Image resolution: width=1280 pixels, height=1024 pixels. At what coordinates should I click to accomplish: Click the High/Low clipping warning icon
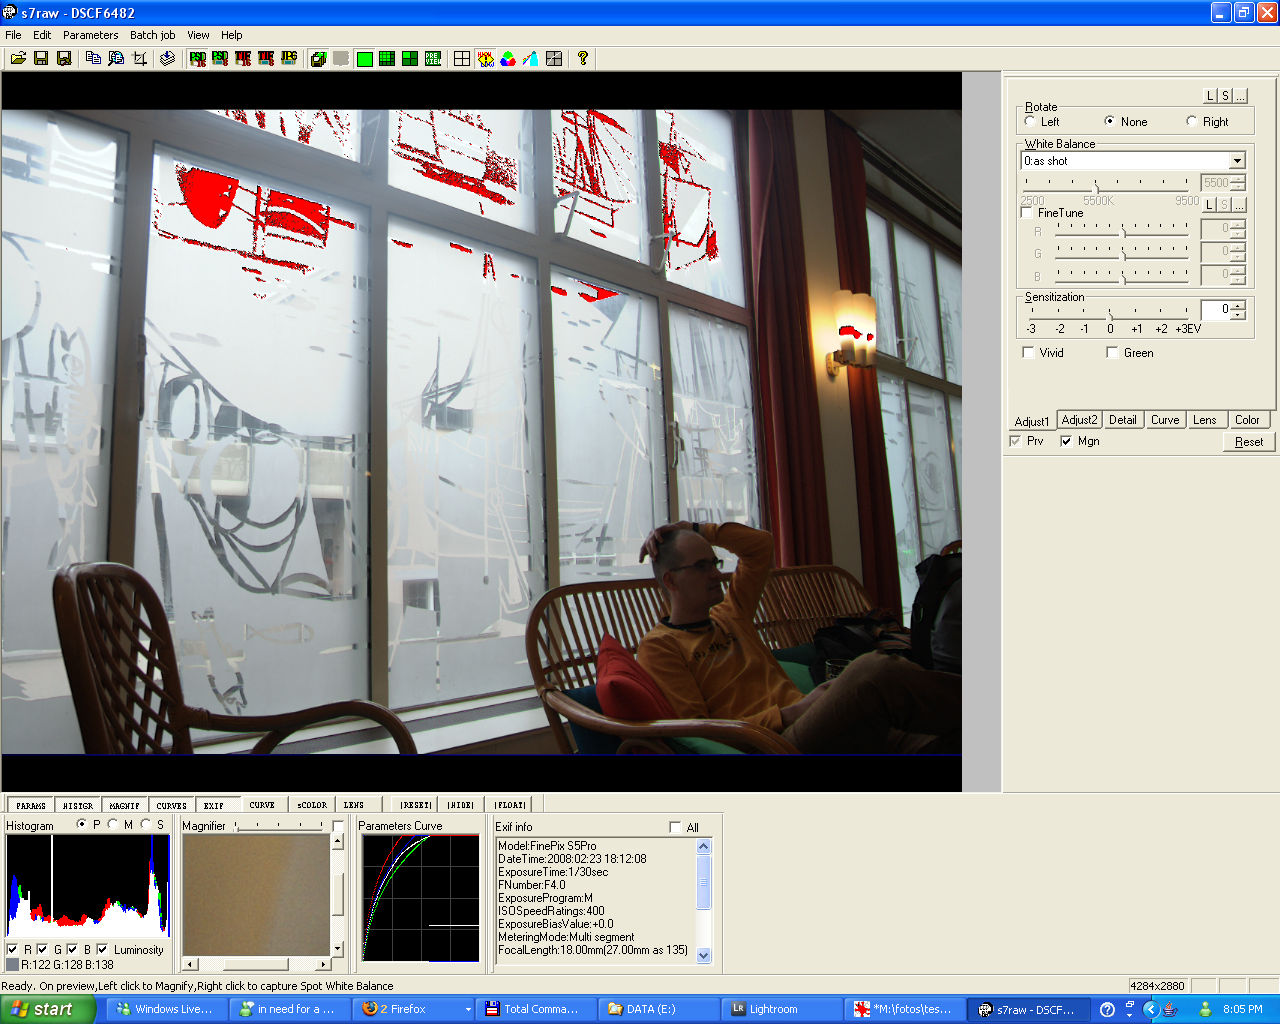coord(485,59)
